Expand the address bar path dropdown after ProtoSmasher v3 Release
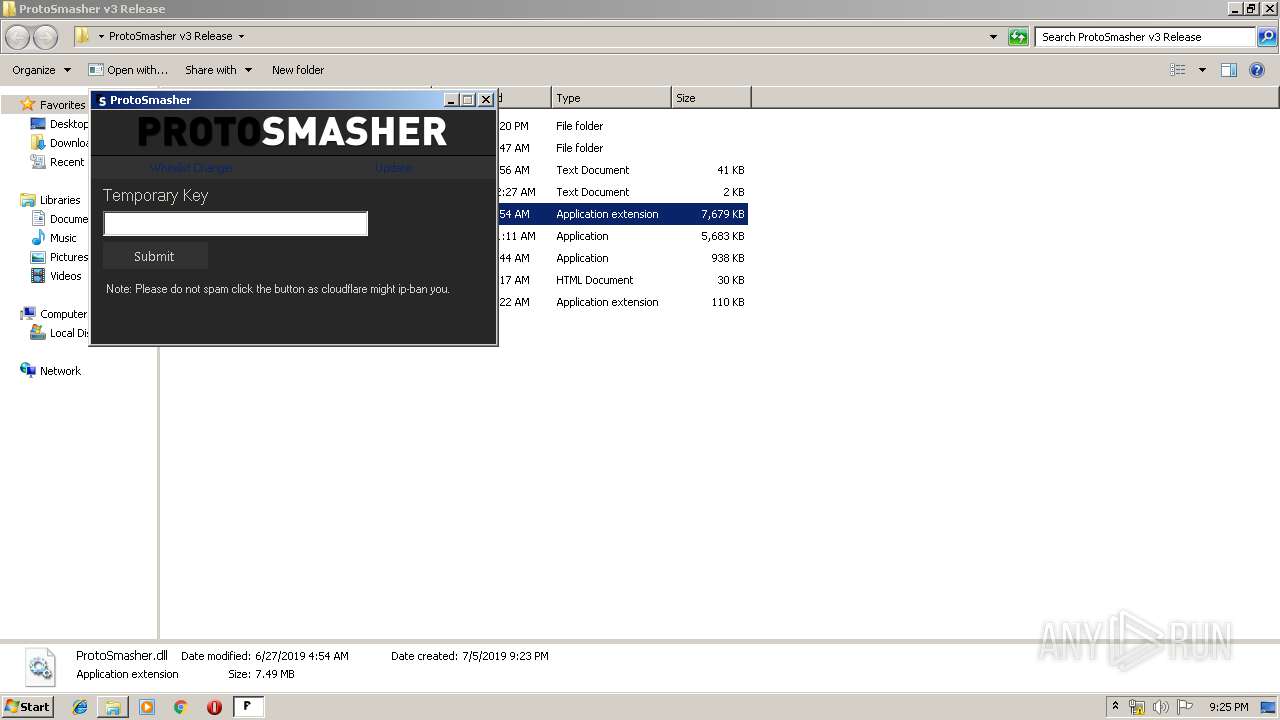 [241, 36]
